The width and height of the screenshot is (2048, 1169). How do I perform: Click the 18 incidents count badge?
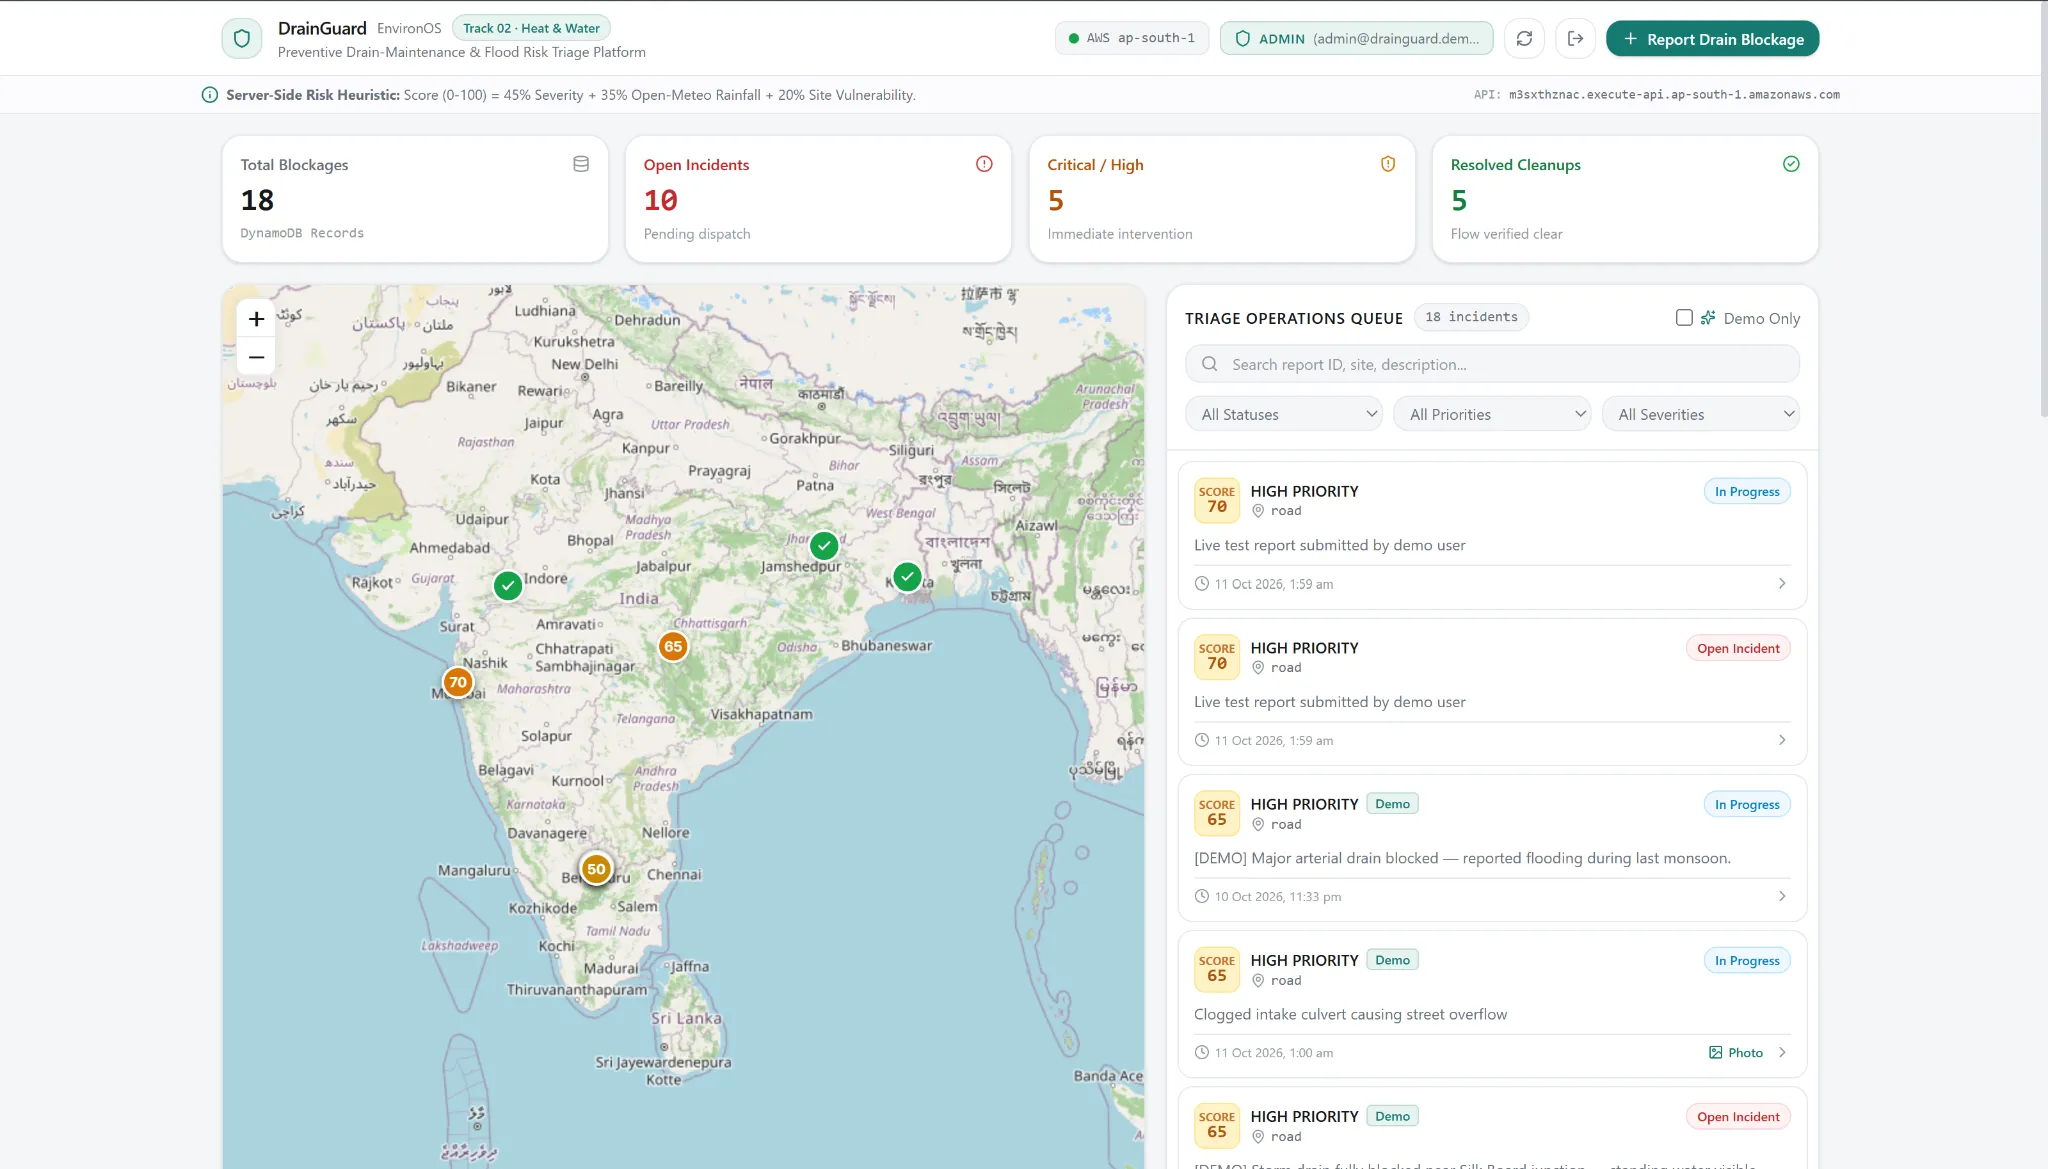tap(1471, 317)
